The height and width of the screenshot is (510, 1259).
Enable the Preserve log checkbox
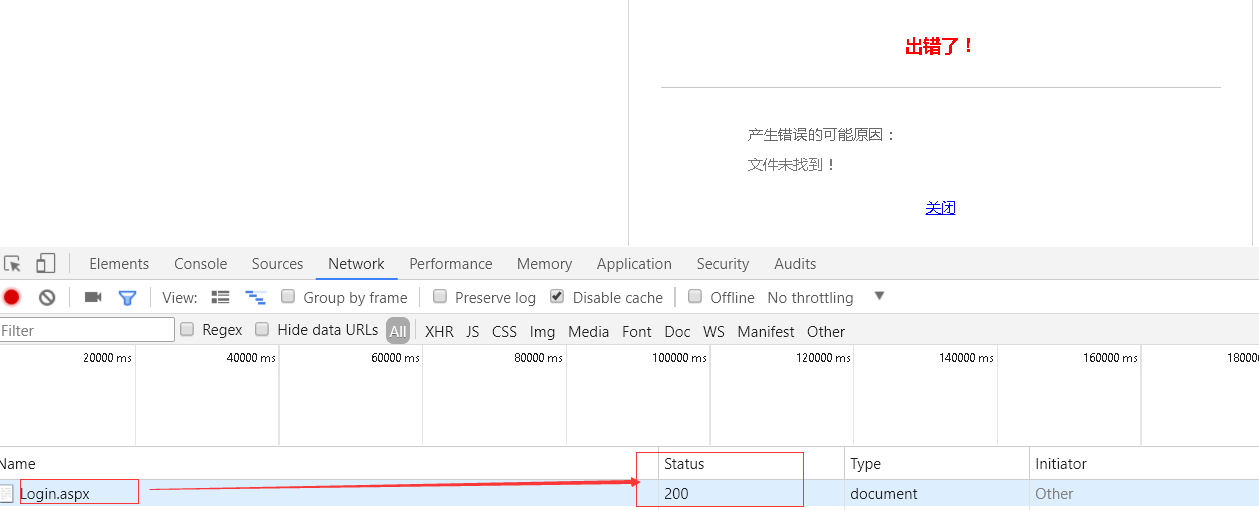440,297
